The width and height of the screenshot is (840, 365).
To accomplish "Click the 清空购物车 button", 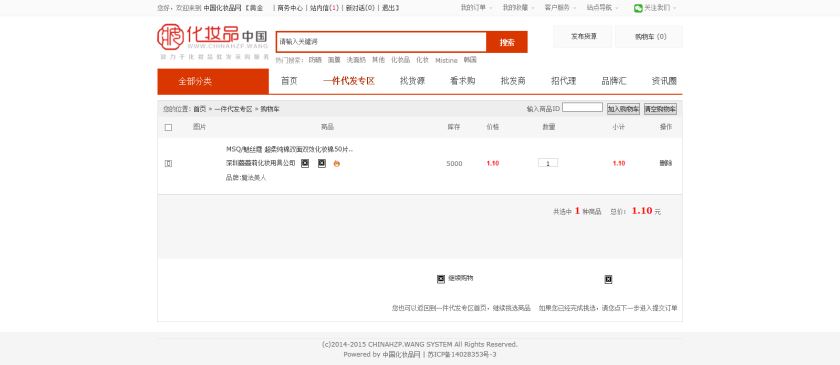I will (661, 109).
